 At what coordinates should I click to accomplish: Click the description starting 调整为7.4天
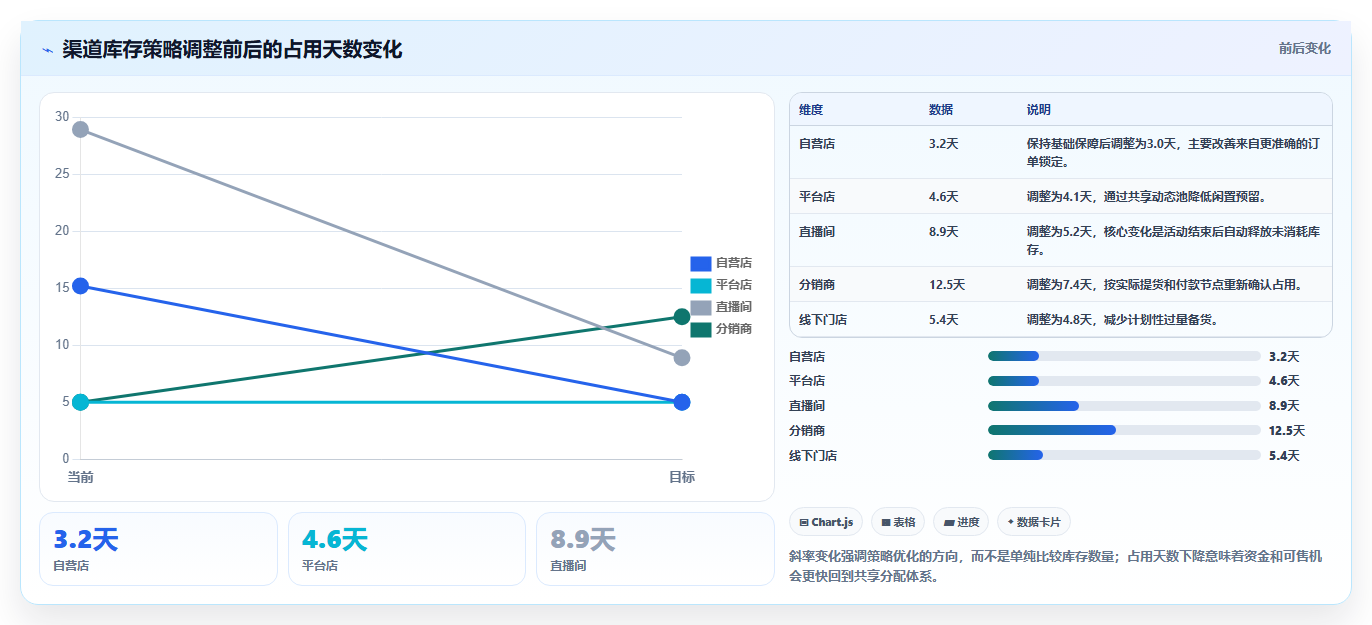(1165, 285)
